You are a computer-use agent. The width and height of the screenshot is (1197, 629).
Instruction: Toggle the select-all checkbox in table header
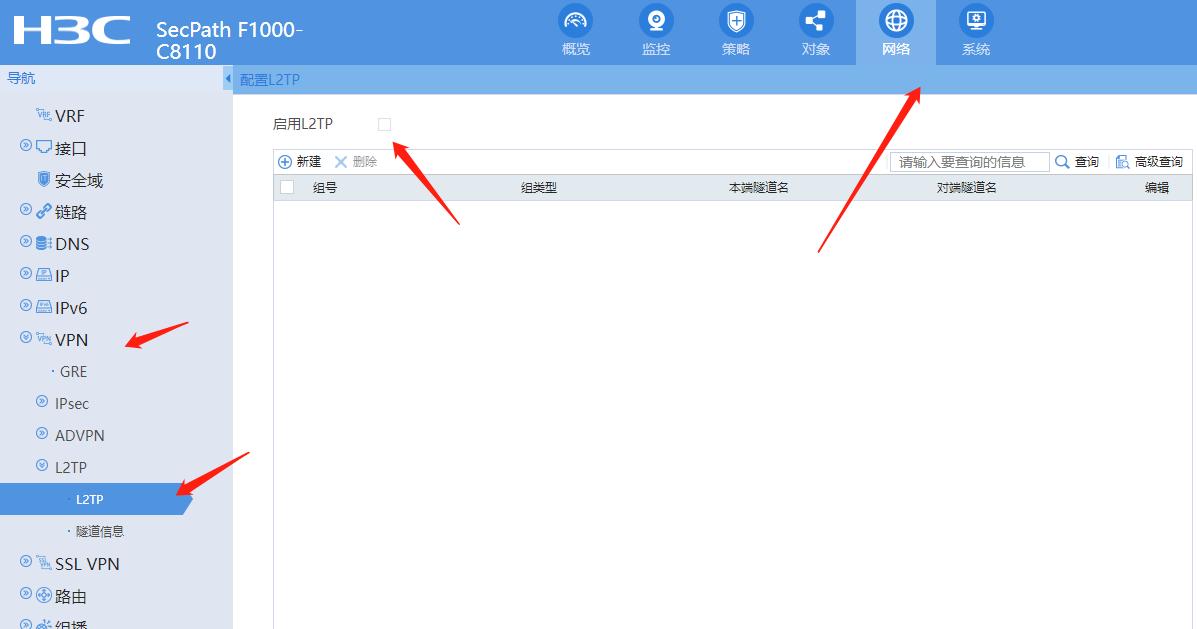tap(286, 186)
